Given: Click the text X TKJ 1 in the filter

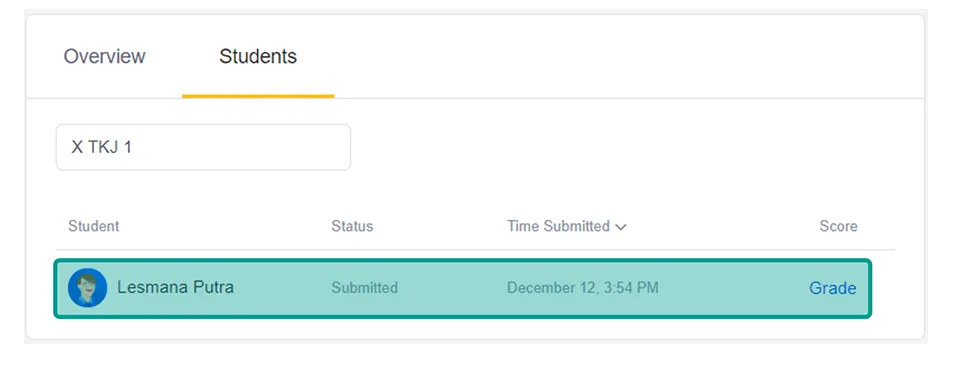Looking at the screenshot, I should pyautogui.click(x=101, y=147).
